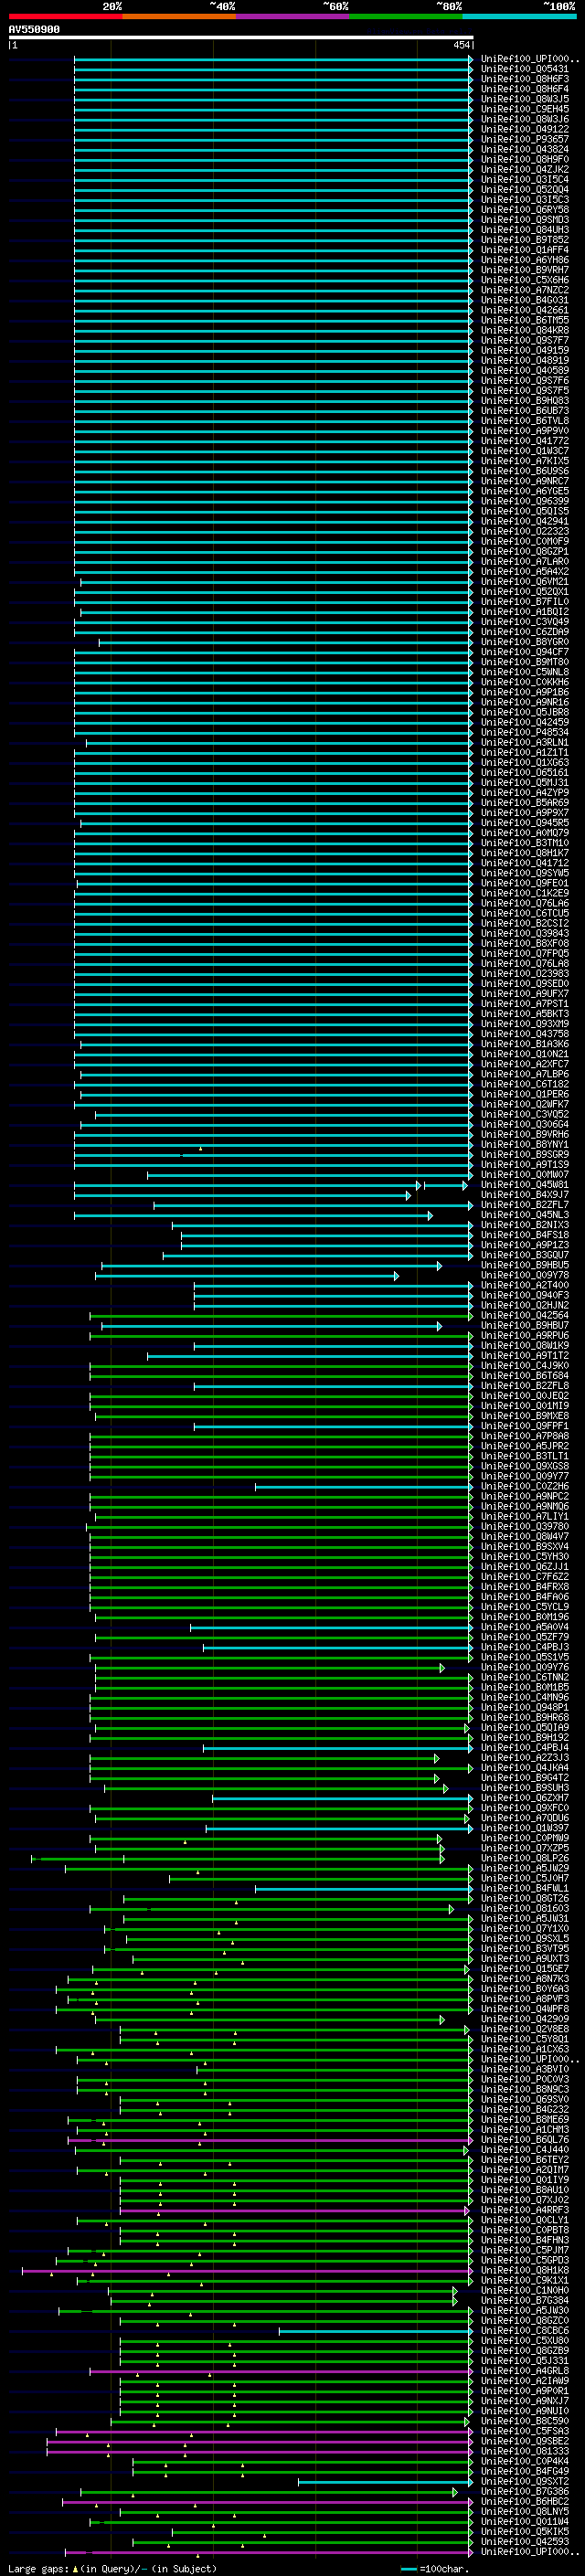Click the query end position 454
The width and height of the screenshot is (585, 2576).
[x=461, y=45]
